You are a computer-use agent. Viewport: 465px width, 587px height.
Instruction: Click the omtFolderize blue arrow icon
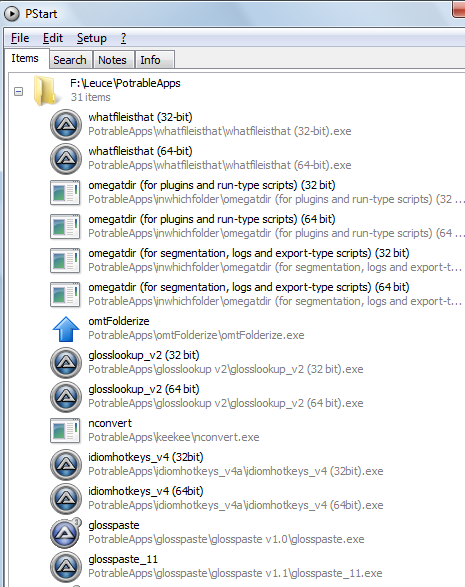66,329
